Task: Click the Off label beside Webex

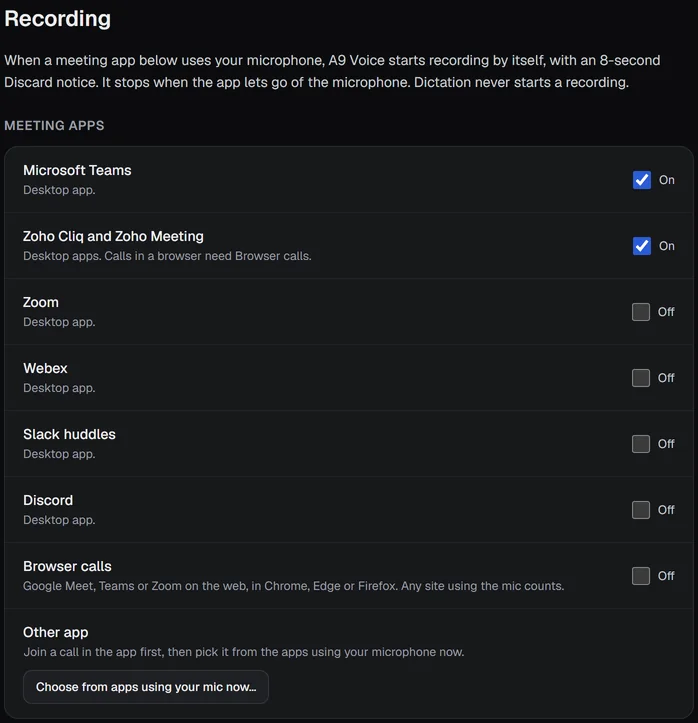Action: tap(666, 378)
